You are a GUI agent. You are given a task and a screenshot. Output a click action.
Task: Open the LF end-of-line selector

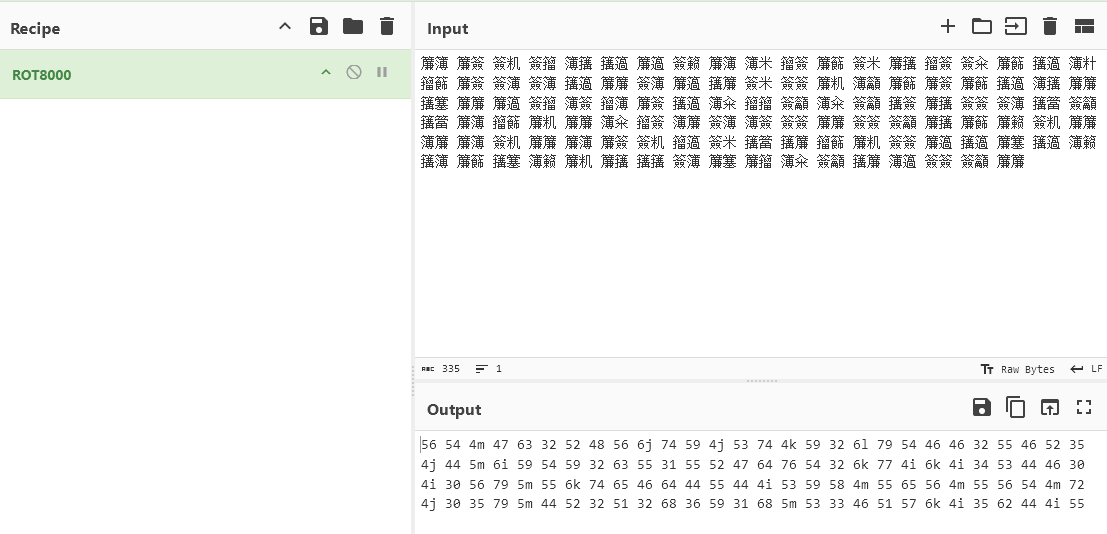click(1086, 369)
